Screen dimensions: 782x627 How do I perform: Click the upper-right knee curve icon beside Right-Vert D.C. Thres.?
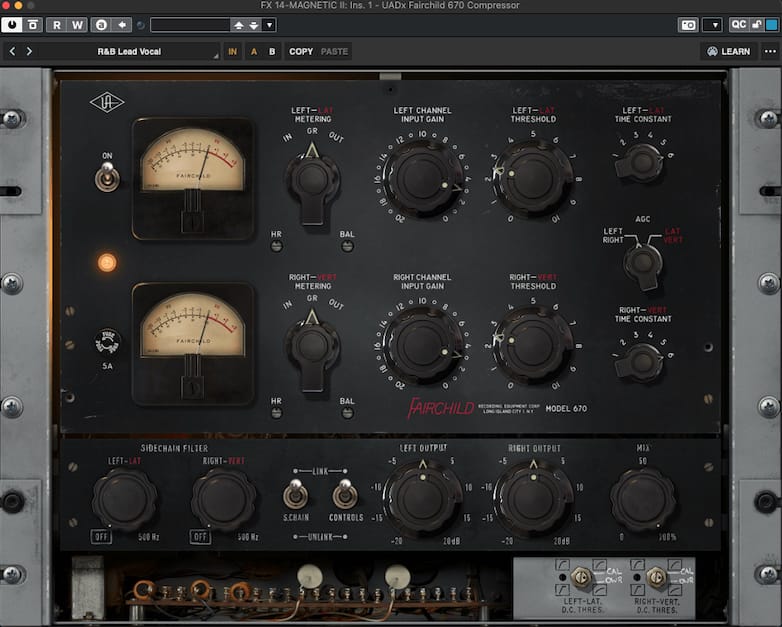point(674,565)
